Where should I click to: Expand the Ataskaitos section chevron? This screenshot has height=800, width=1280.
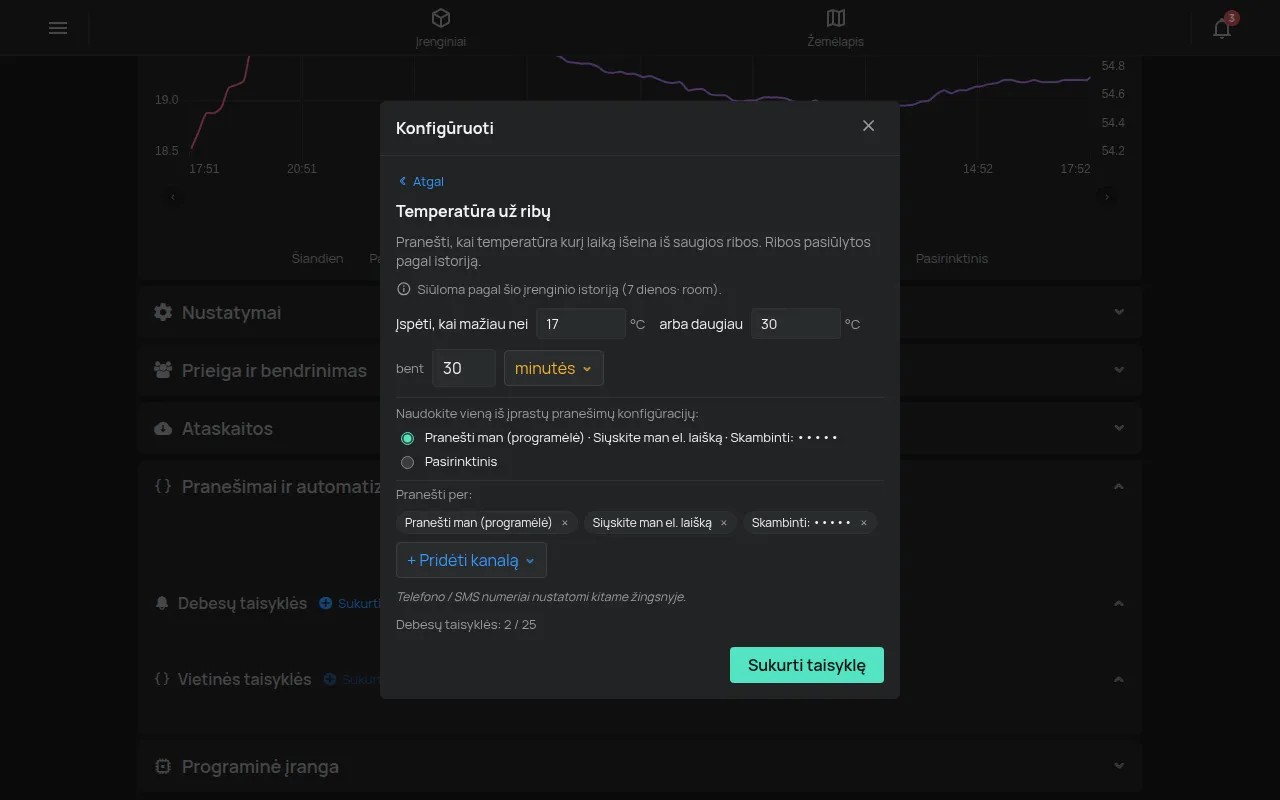pos(1119,428)
